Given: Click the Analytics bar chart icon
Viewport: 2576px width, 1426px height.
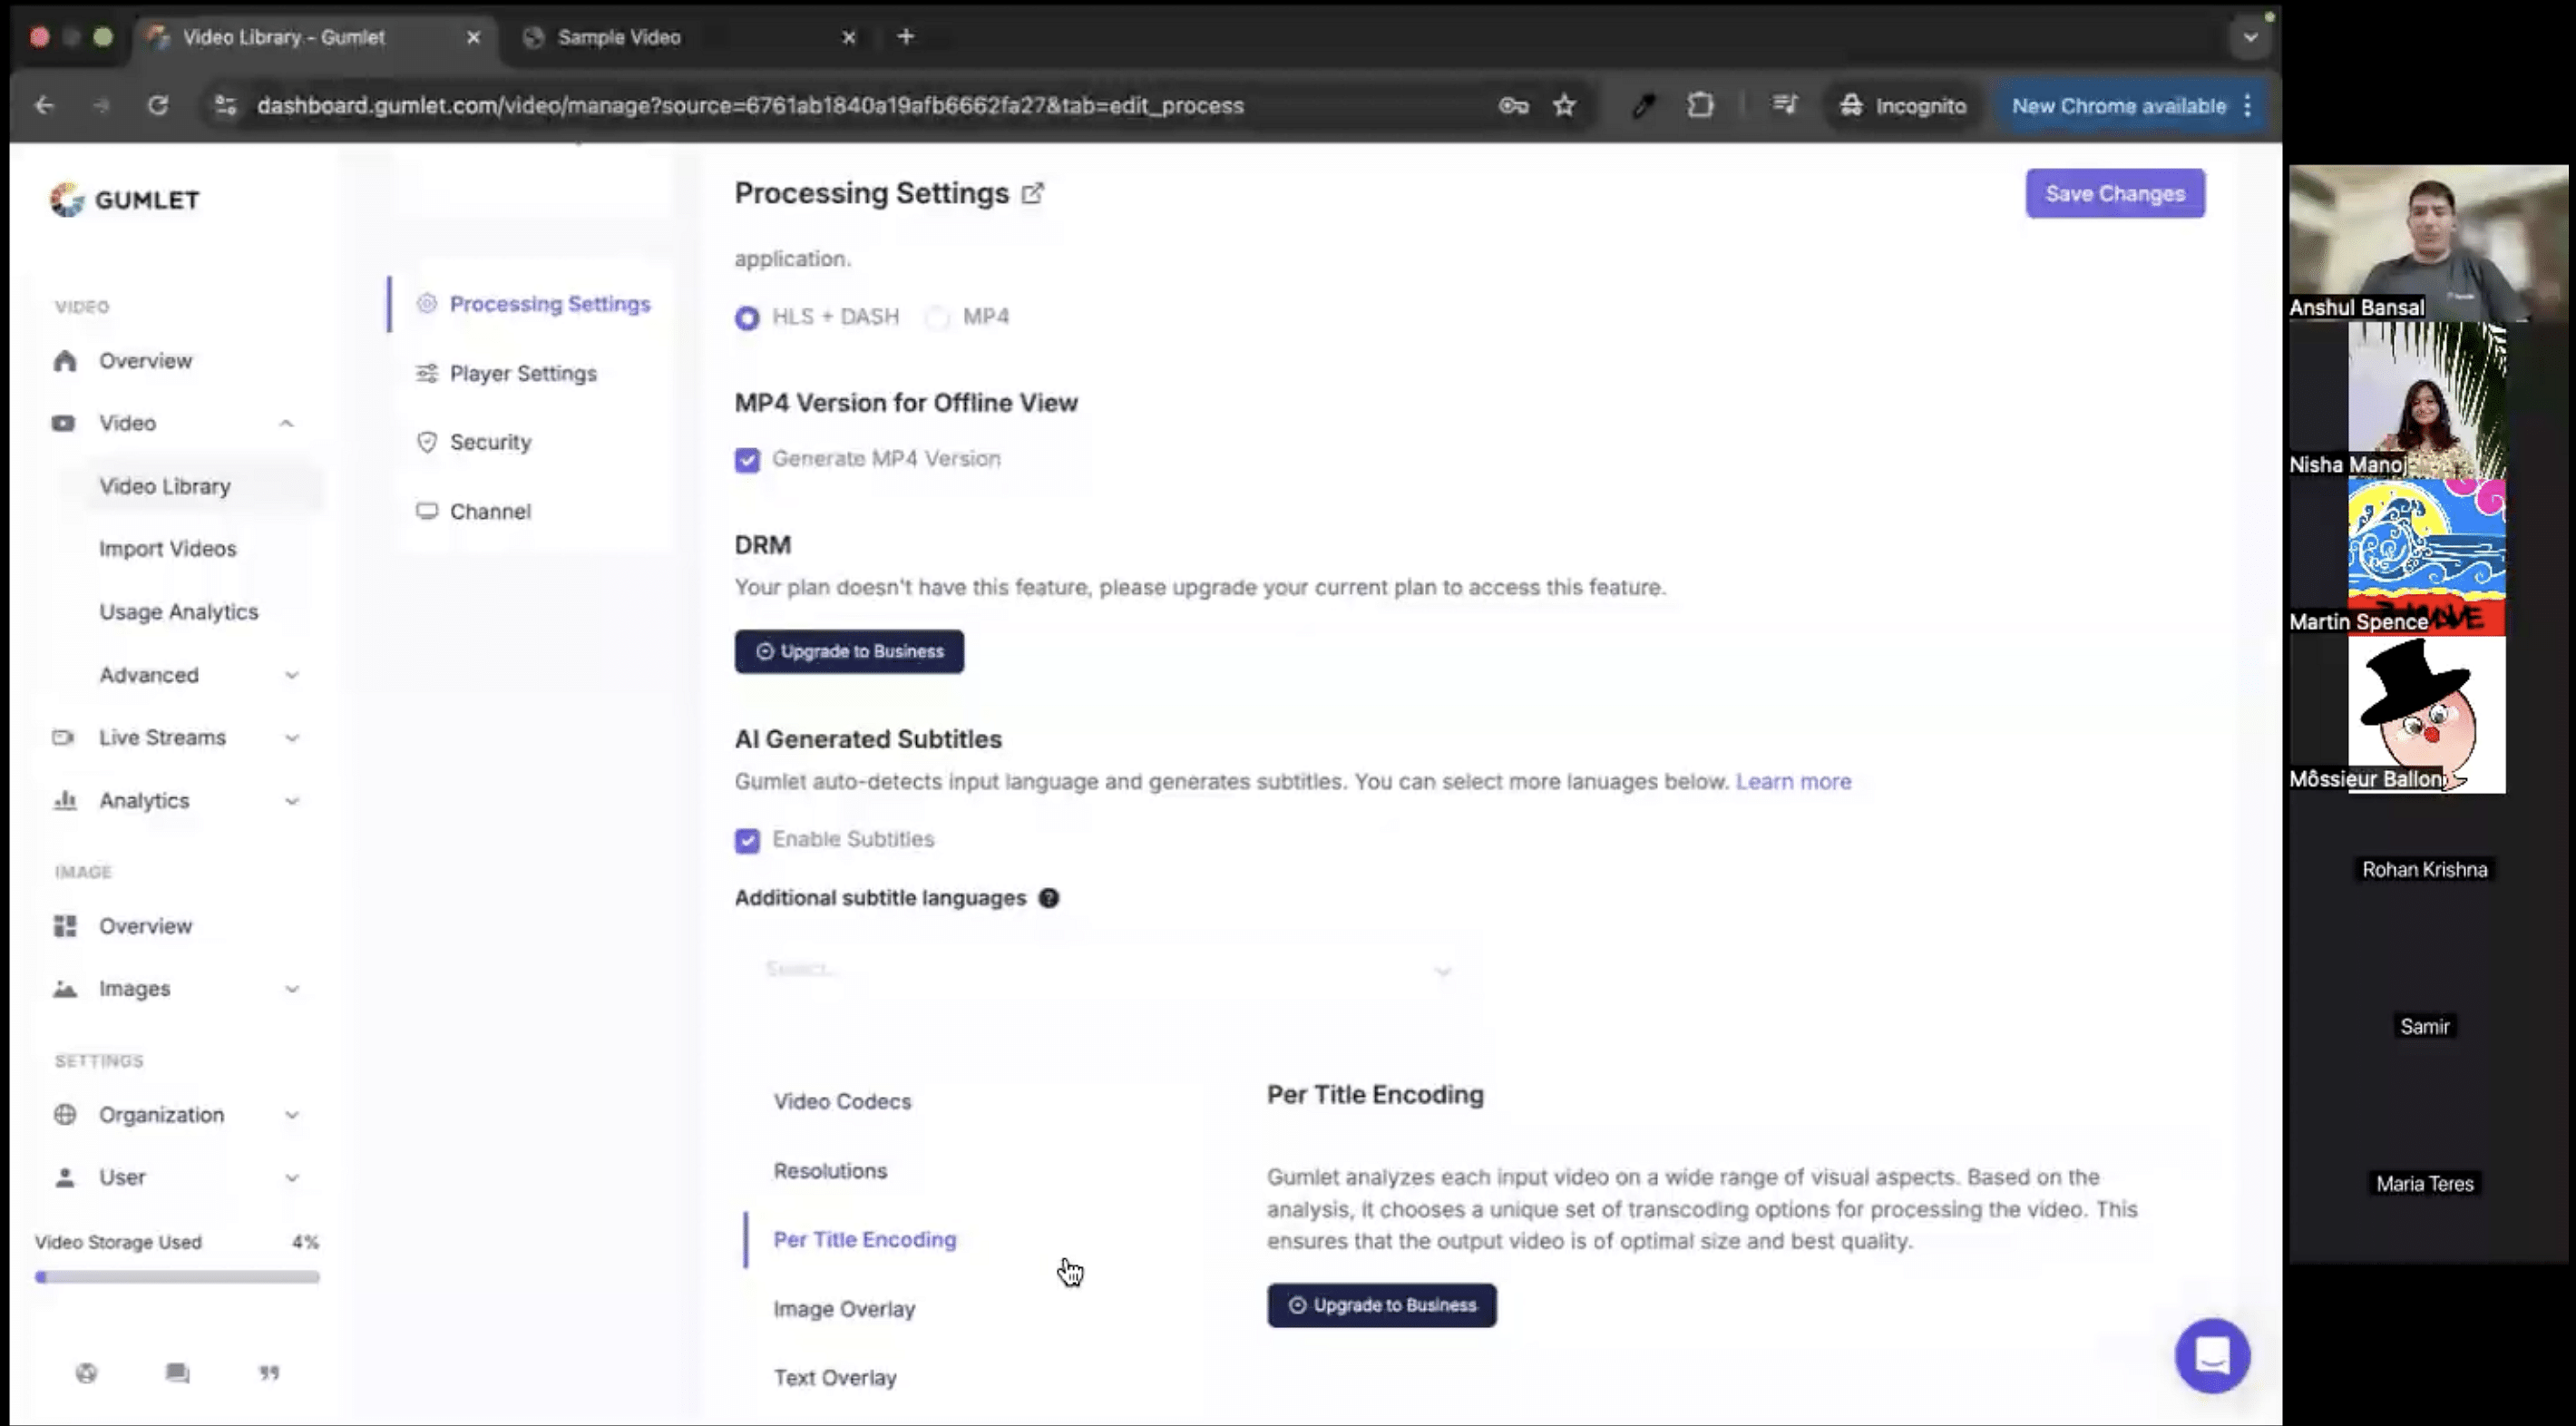Looking at the screenshot, I should click(65, 800).
